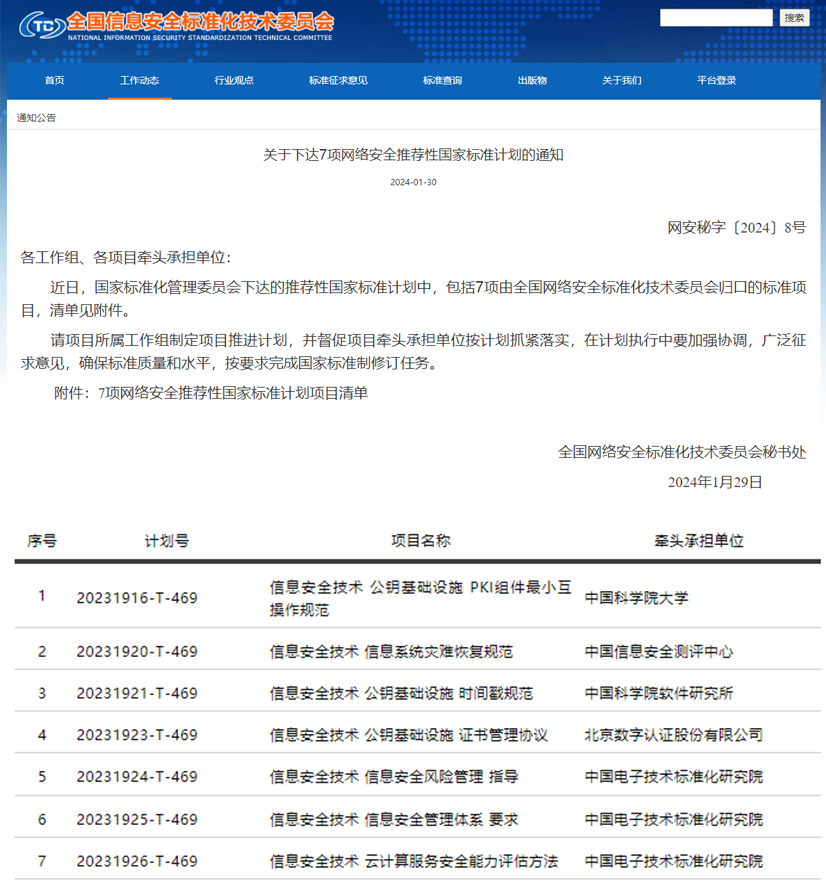Click the notice title about 7项网络安全推荐性国家标准计划
Image resolution: width=826 pixels, height=892 pixels.
[x=413, y=155]
